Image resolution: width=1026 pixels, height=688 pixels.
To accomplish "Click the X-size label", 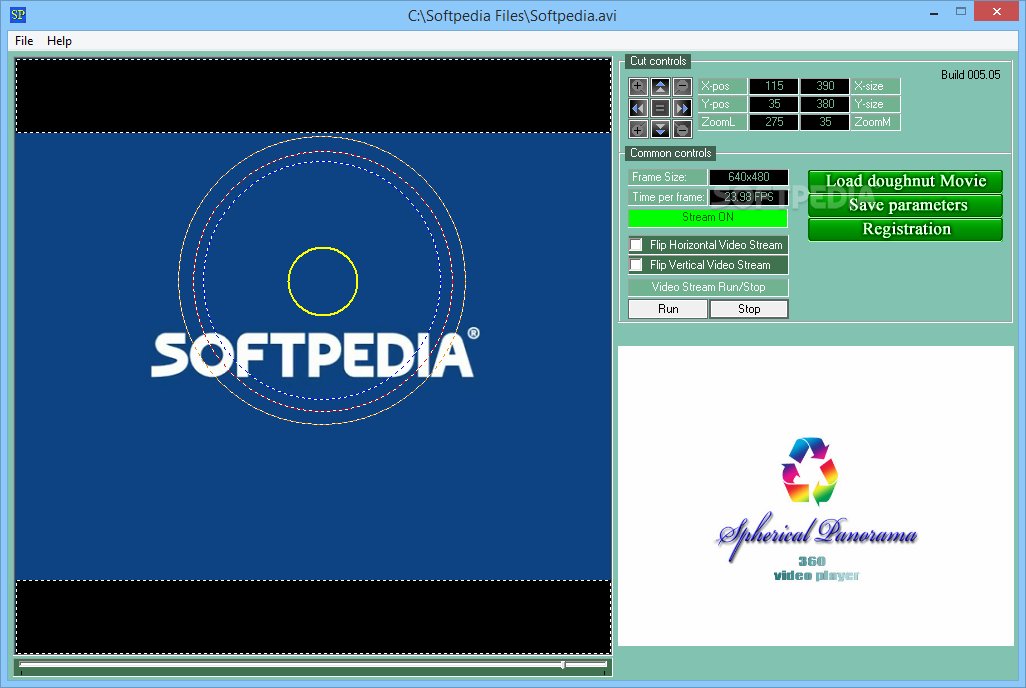I will [876, 86].
